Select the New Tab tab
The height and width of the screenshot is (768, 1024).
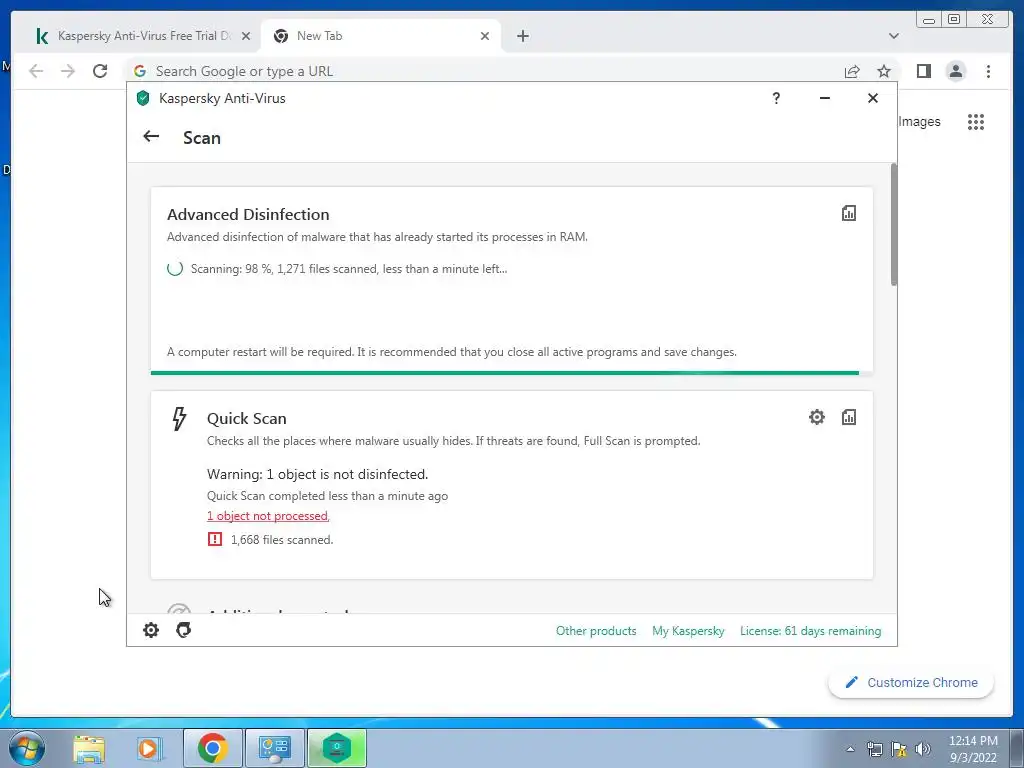(x=380, y=36)
